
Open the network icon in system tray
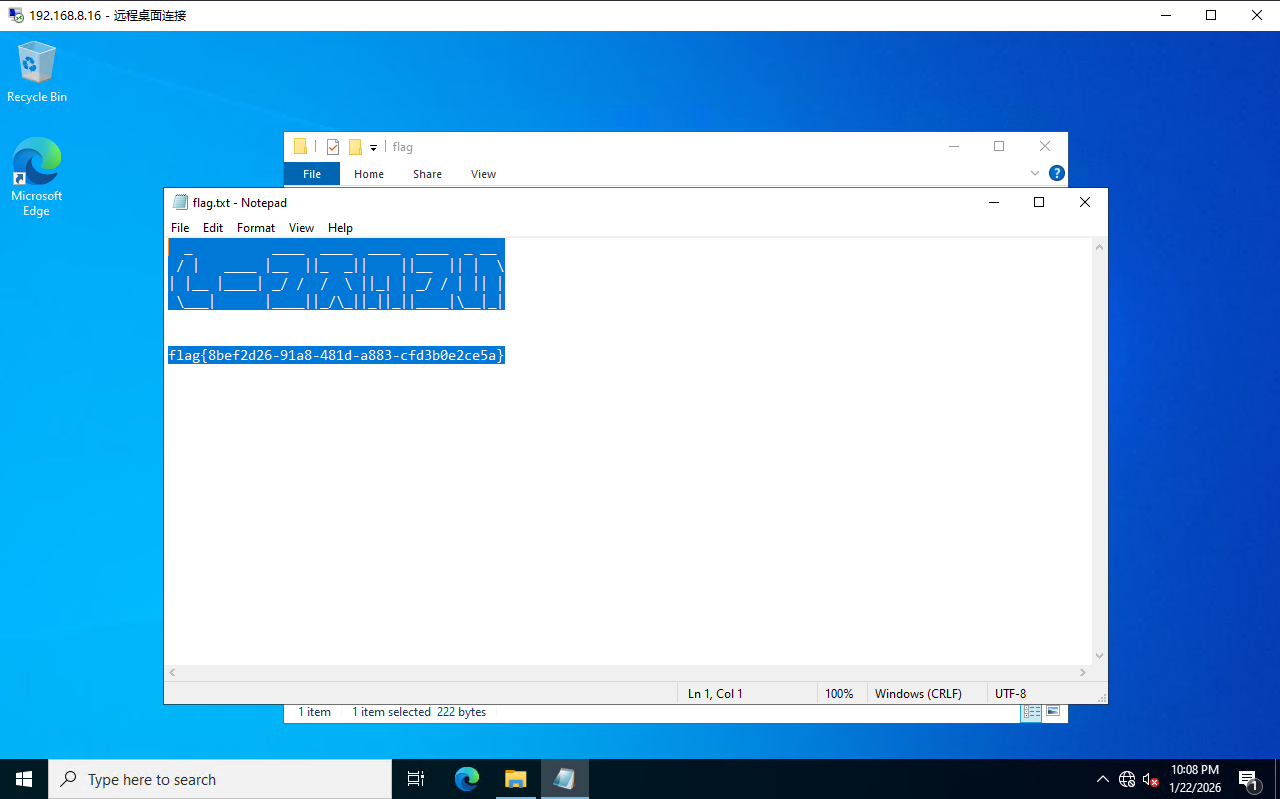tap(1127, 779)
